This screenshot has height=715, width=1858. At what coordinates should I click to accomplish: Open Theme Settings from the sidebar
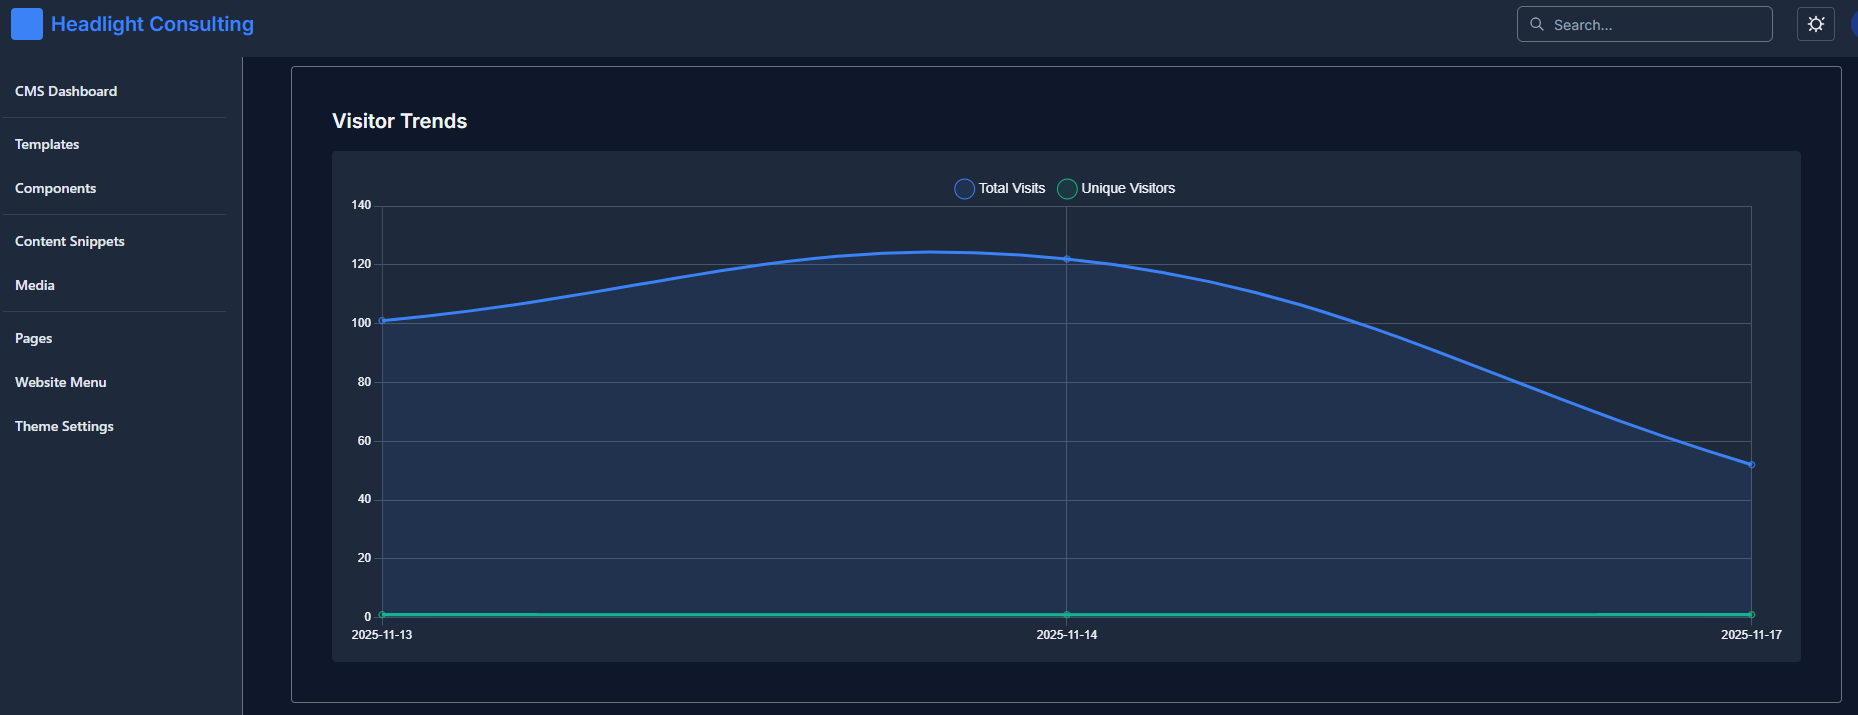pos(65,426)
